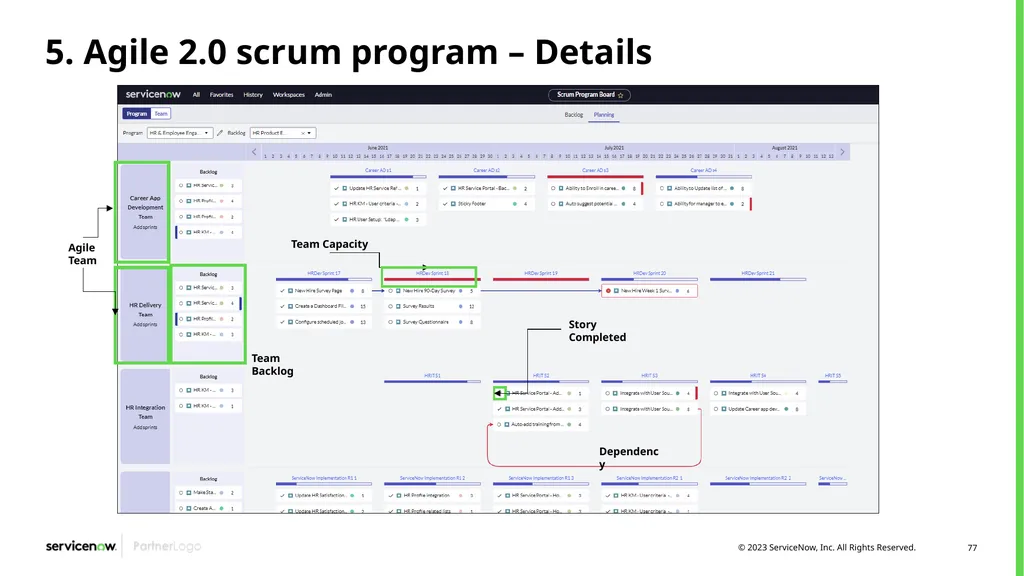This screenshot has width=1024, height=576.
Task: Toggle the checkmark on New Hire Survey Page story
Action: tap(282, 291)
